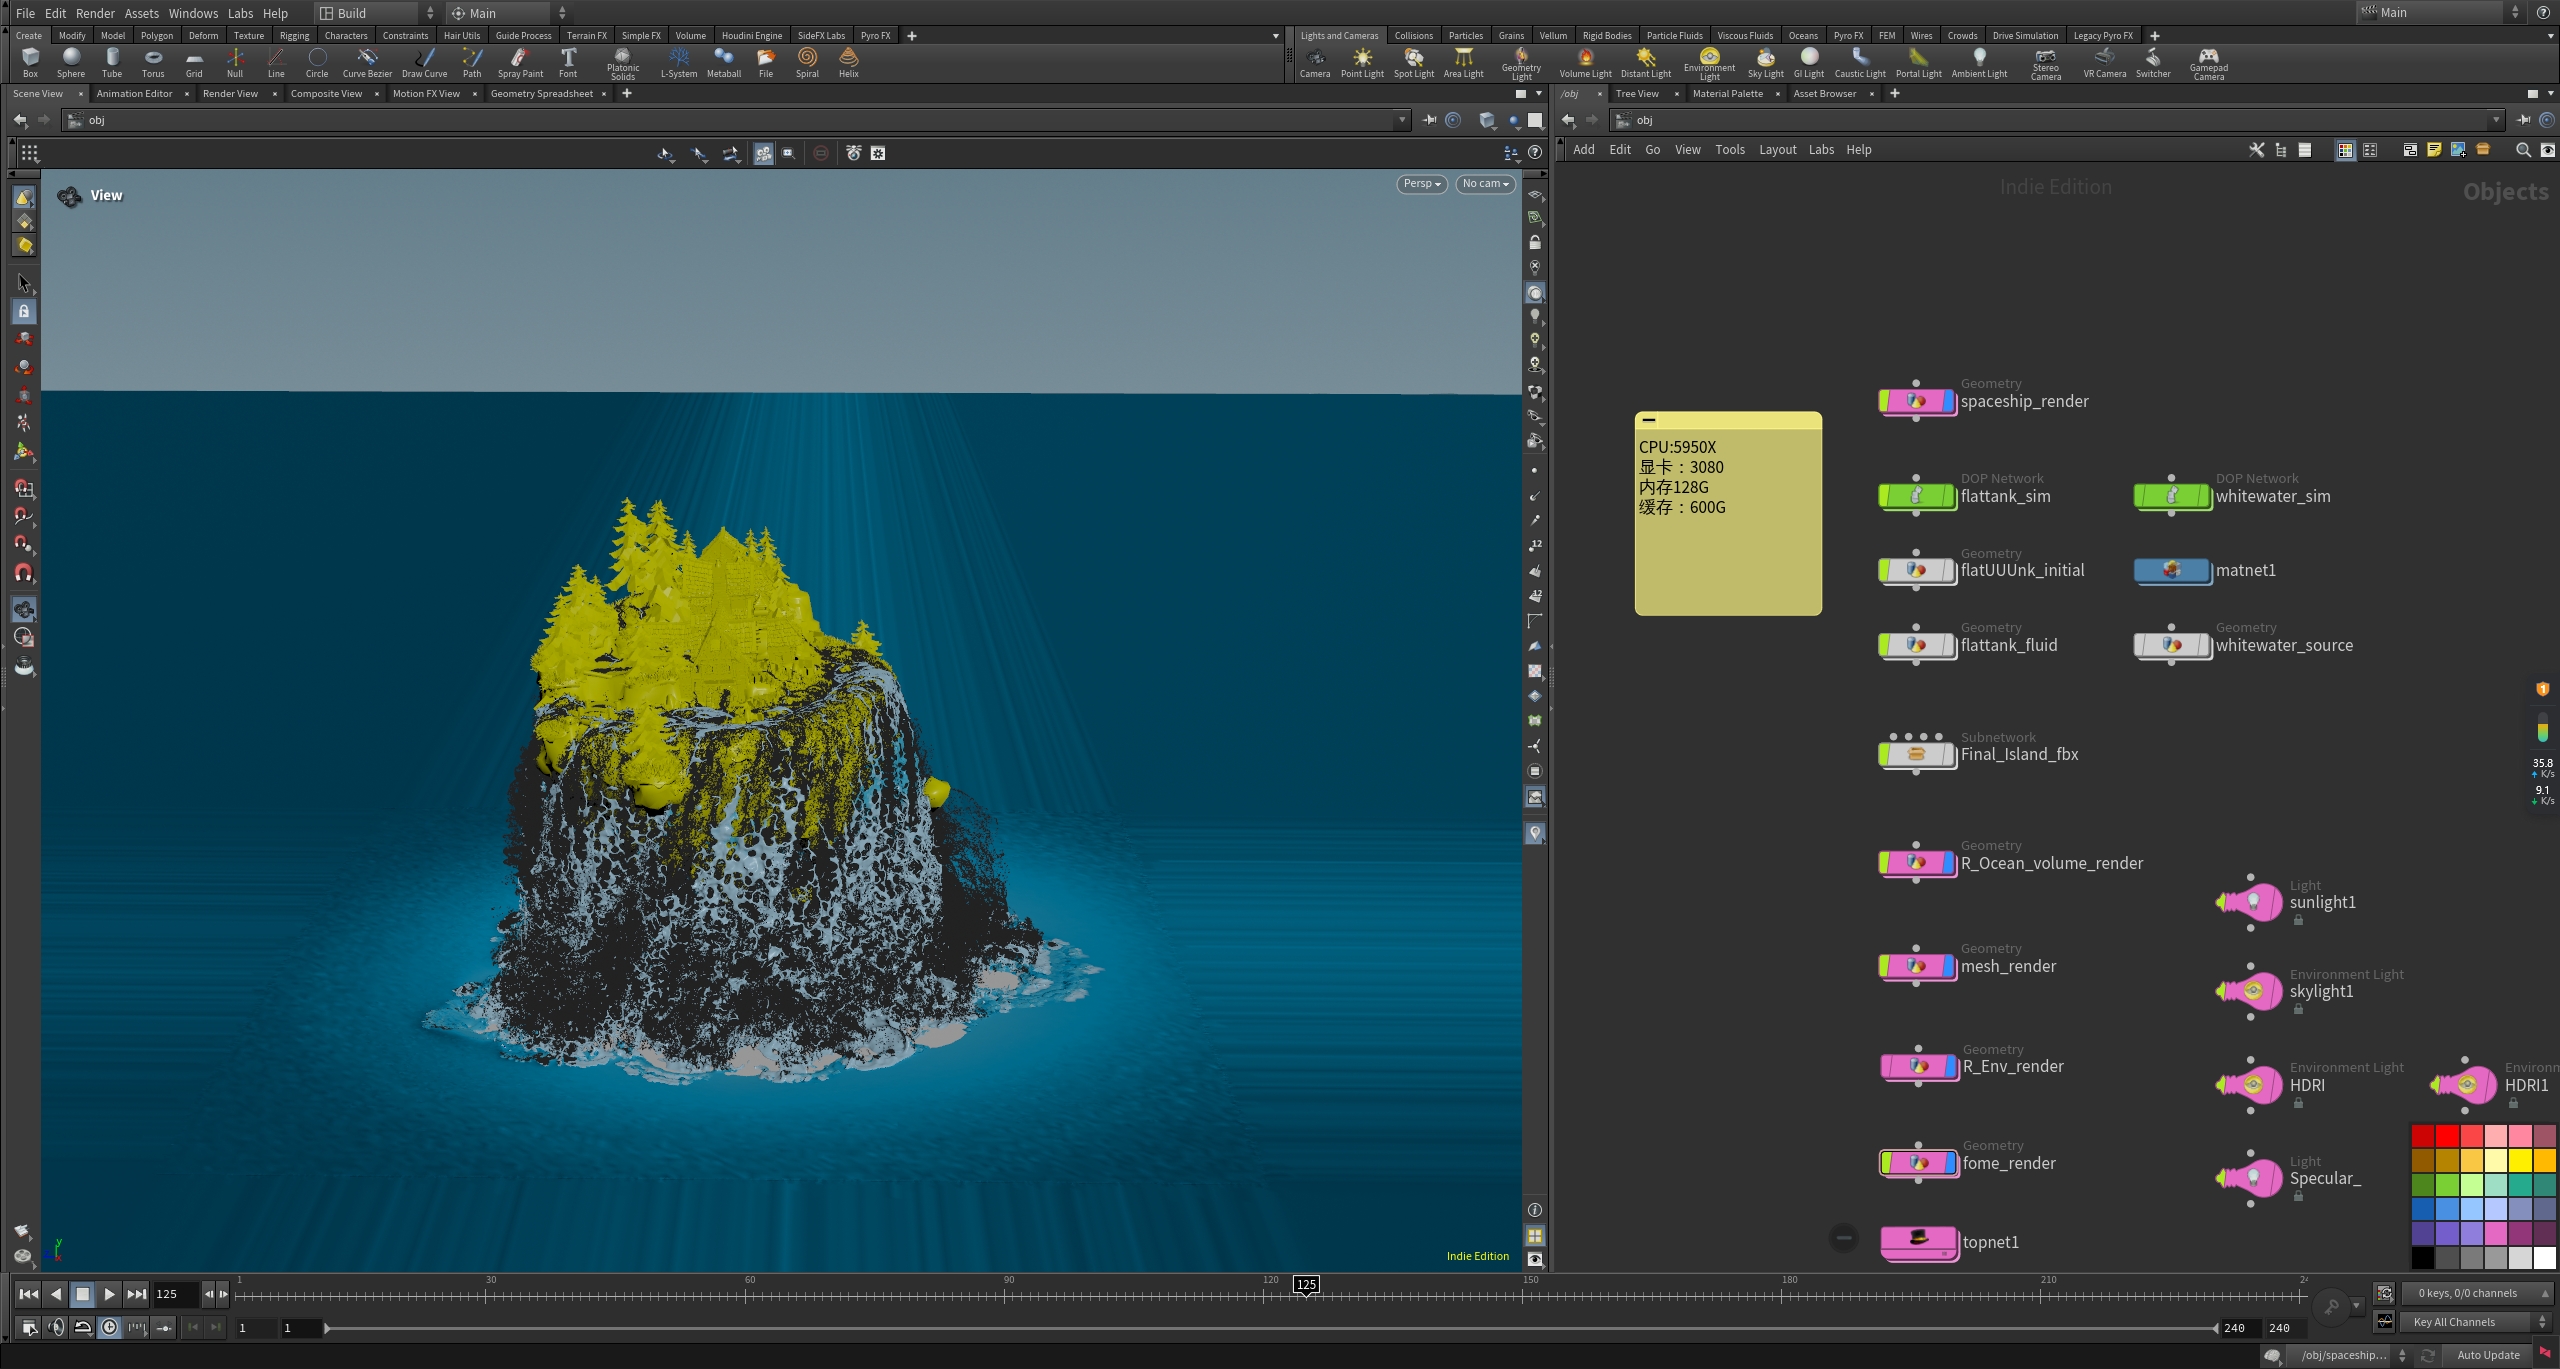Image resolution: width=2560 pixels, height=1369 pixels.
Task: Switch to the Animation Editor tab
Action: click(x=134, y=93)
